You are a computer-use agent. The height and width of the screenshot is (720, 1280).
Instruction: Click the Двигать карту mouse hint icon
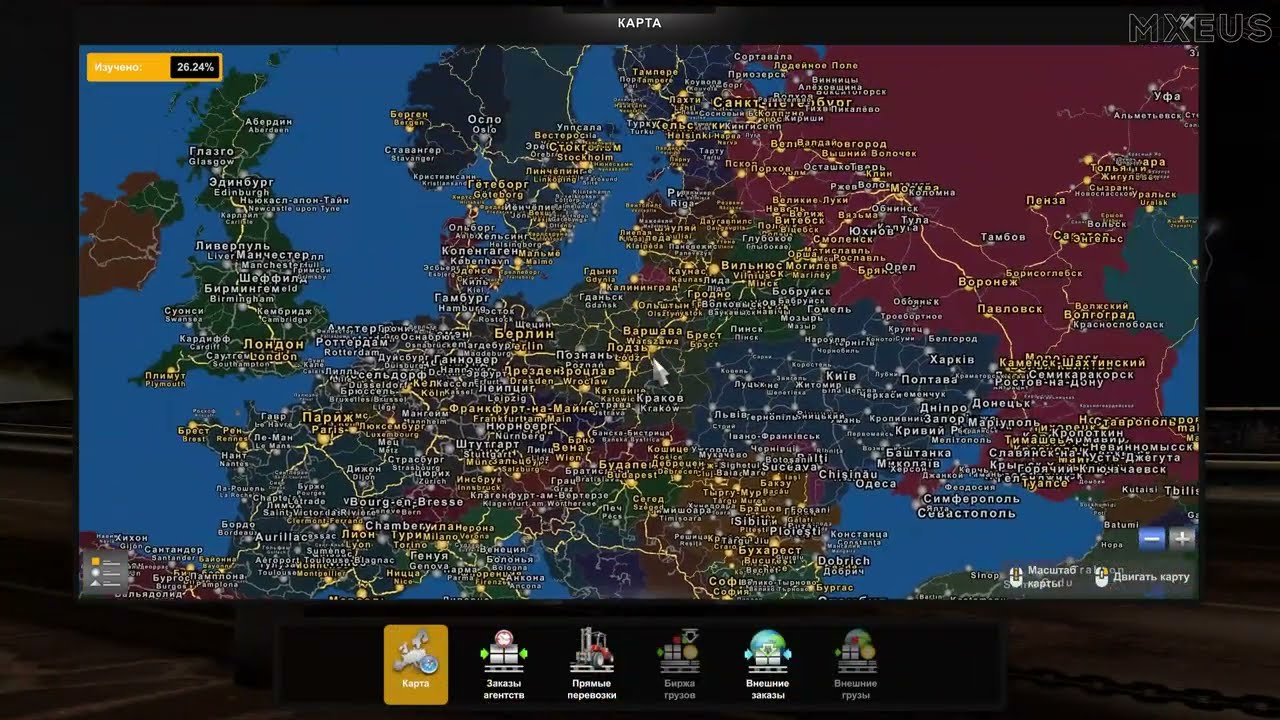(1102, 577)
